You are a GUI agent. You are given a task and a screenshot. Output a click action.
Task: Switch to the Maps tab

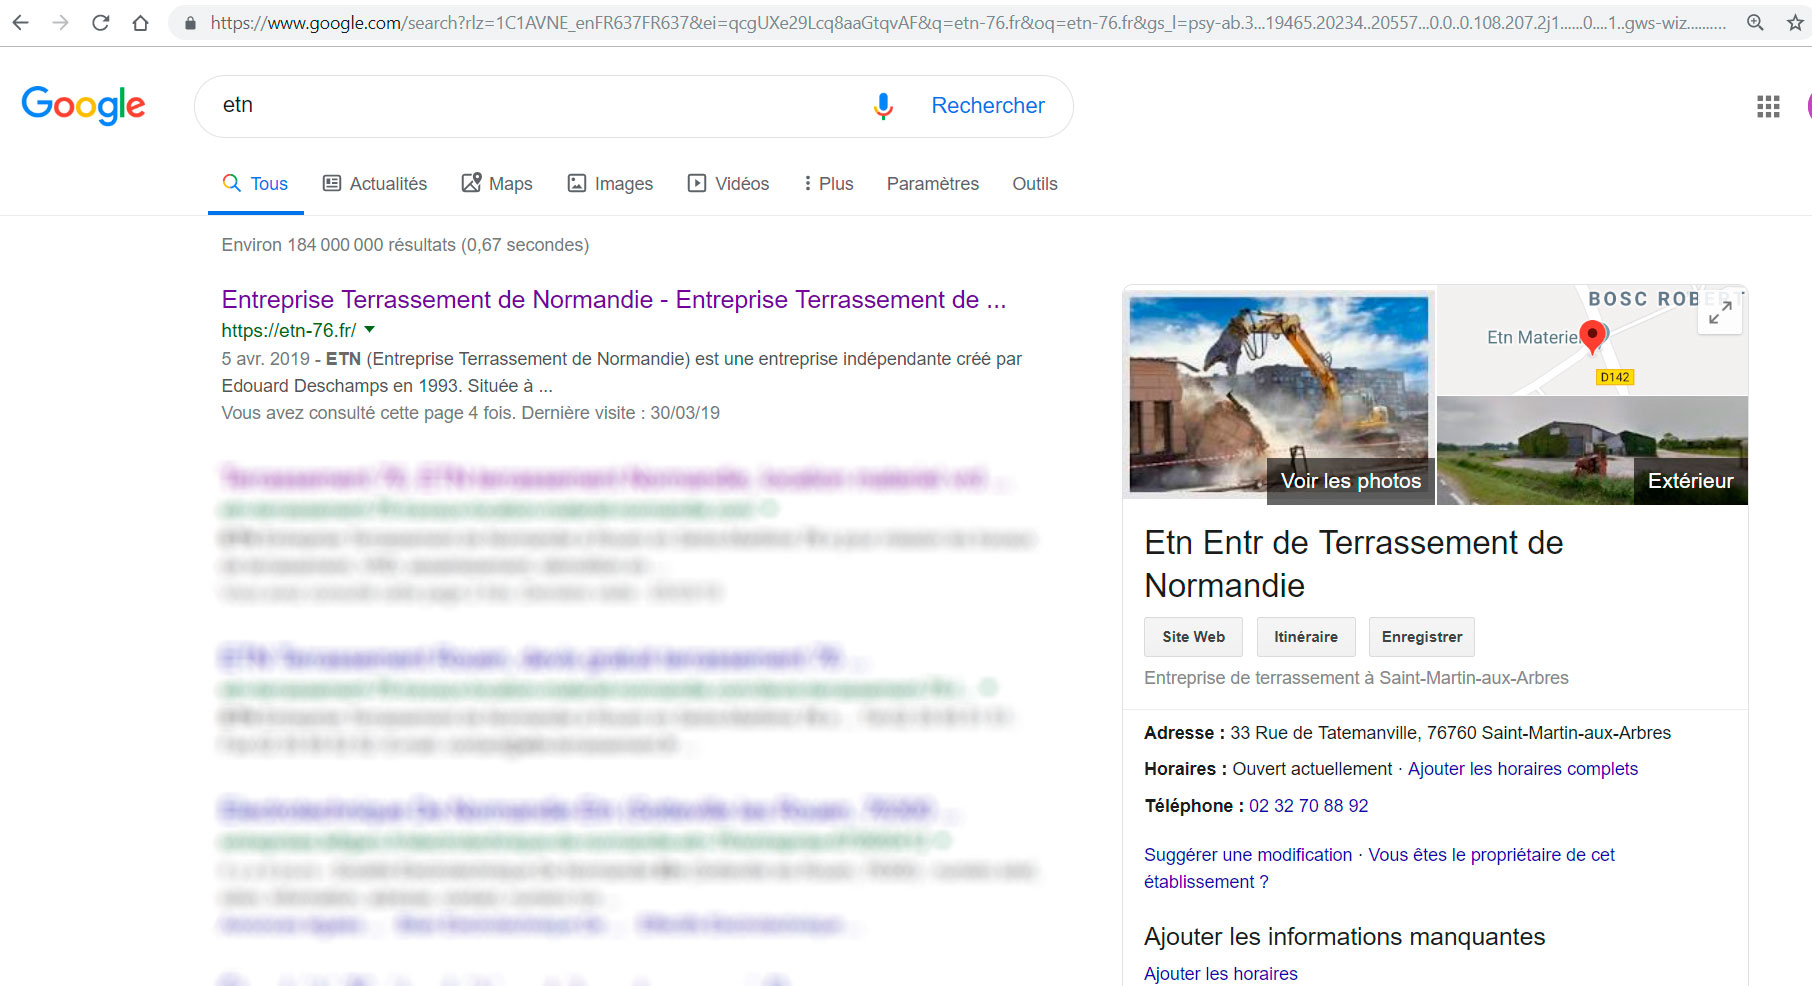(x=497, y=184)
